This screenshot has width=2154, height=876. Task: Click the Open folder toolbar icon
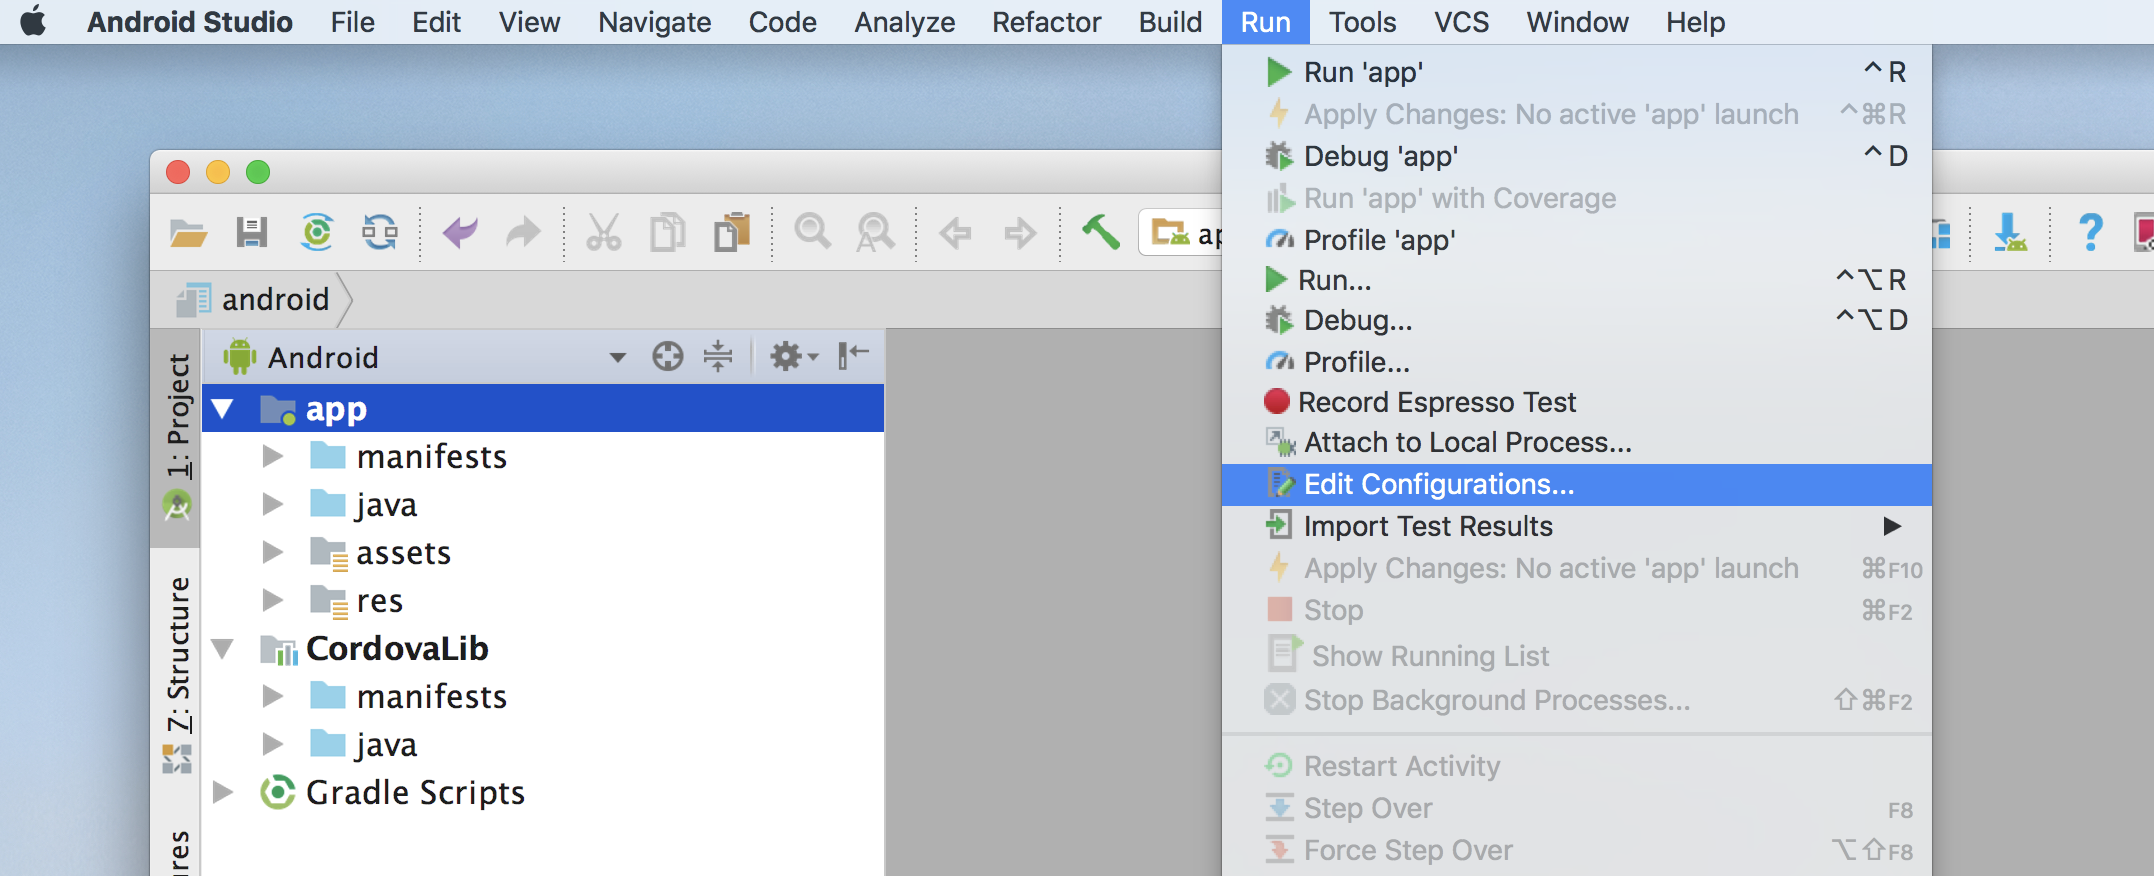188,233
